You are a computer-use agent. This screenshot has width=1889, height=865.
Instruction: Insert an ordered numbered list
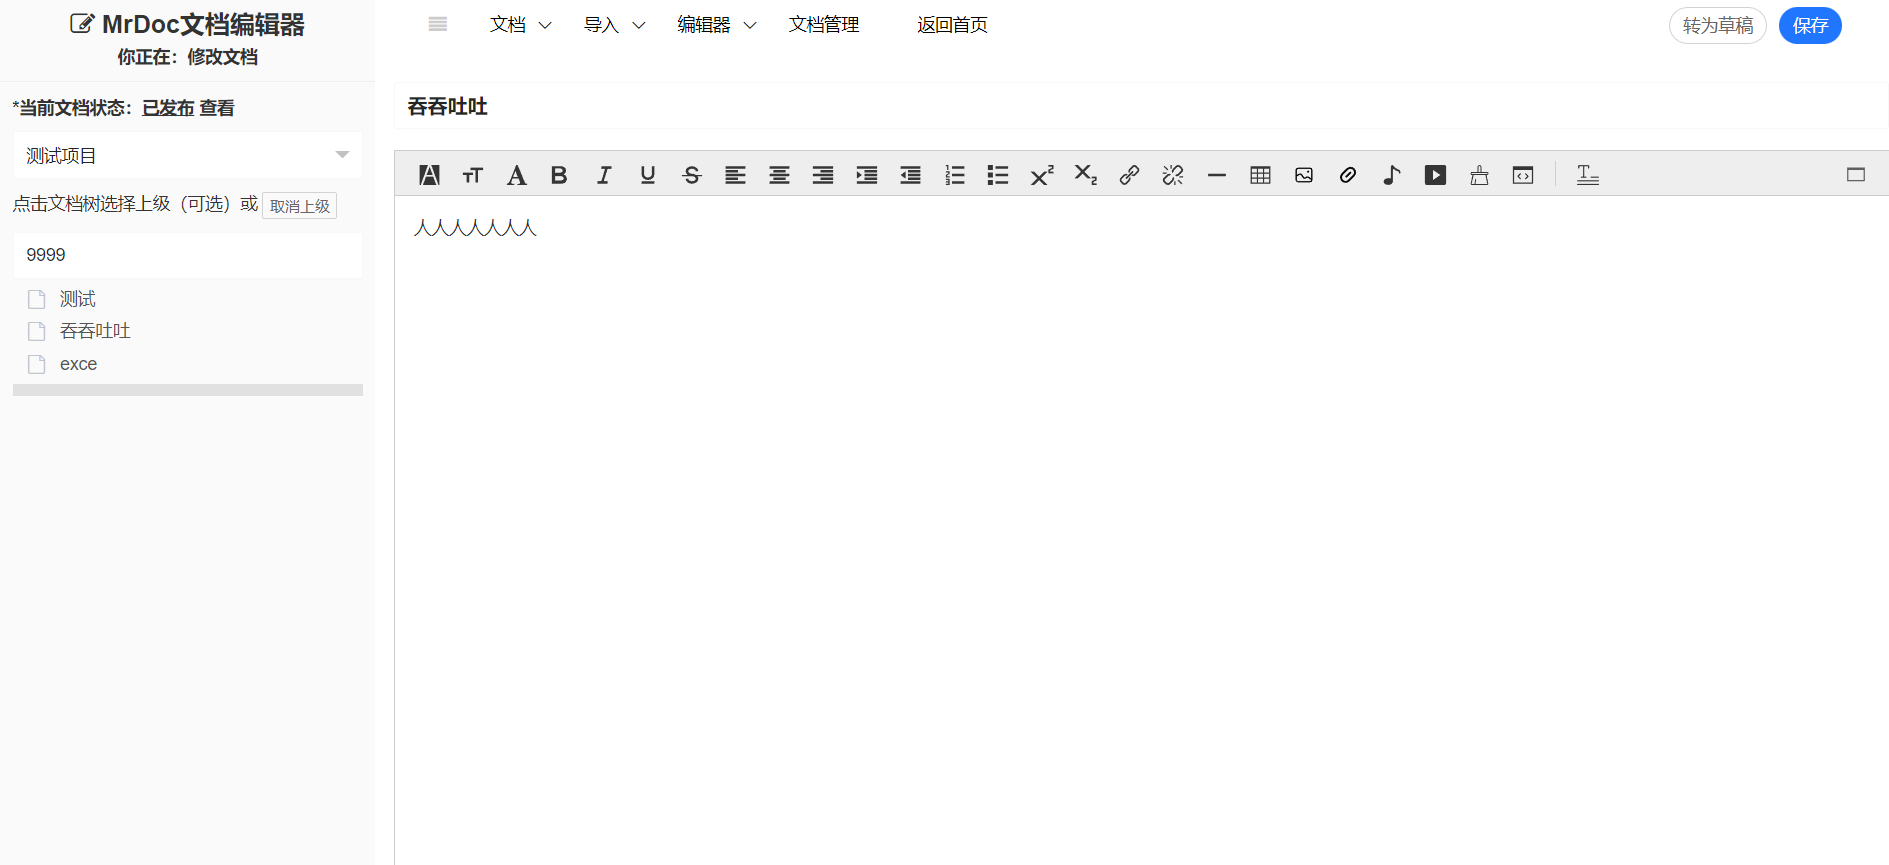click(x=954, y=175)
